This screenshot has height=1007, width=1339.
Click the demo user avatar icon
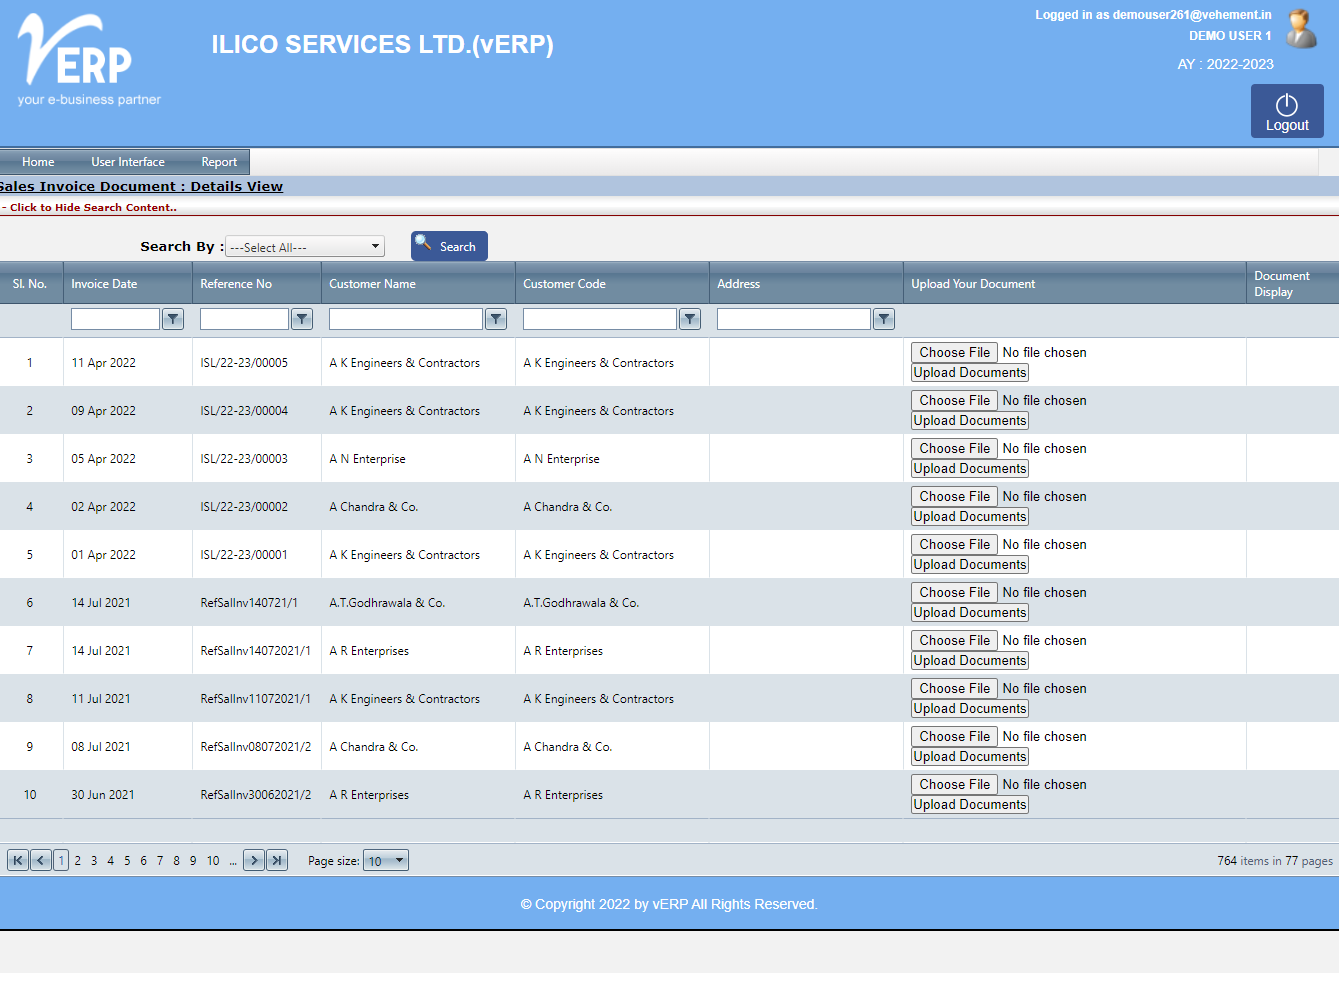coord(1301,29)
